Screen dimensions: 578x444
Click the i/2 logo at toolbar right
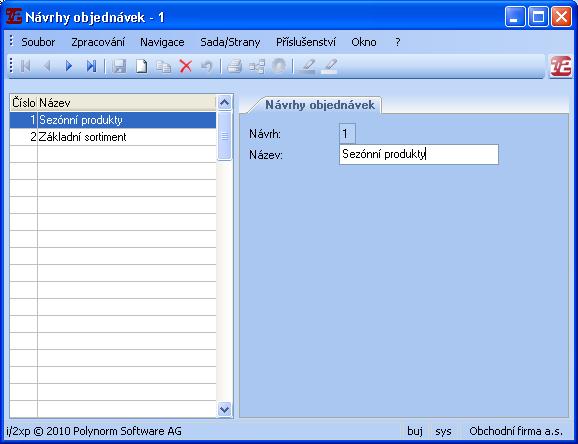coord(561,66)
